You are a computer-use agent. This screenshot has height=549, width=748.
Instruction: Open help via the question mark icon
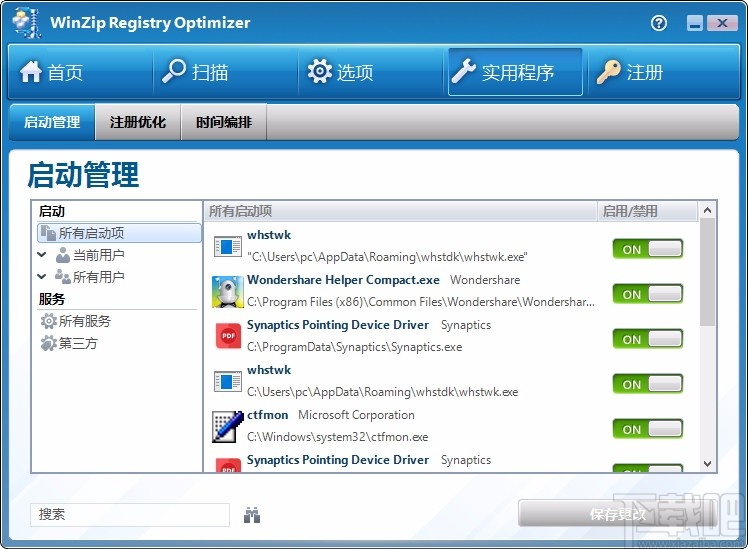pos(659,23)
